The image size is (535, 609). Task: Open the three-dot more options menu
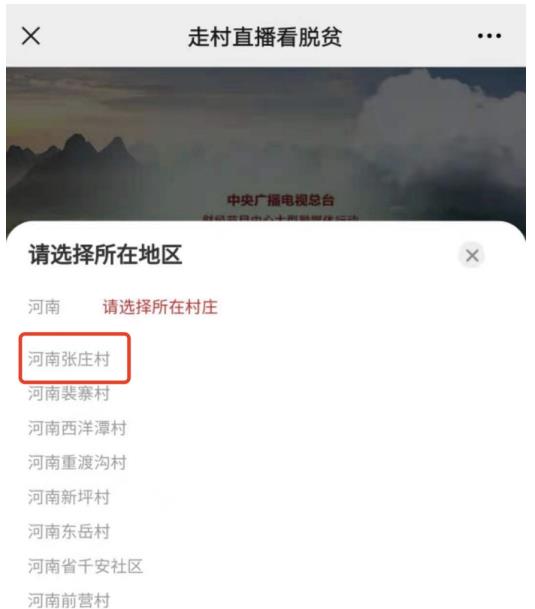point(489,36)
